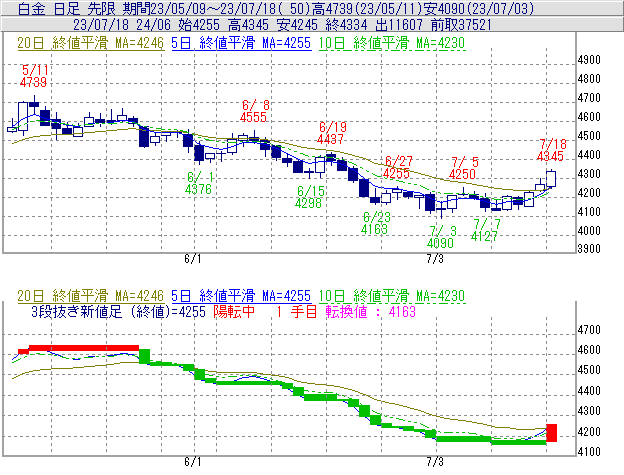Click the 6/8 4555 peak label

(254, 111)
